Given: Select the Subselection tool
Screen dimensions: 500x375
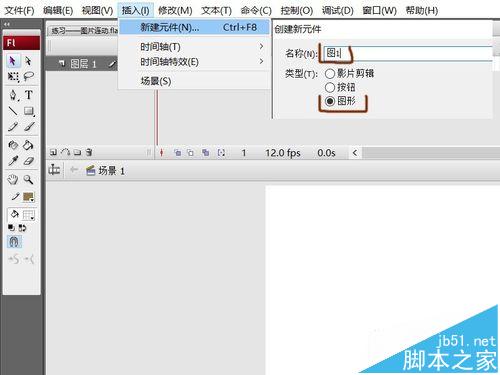Looking at the screenshot, I should click(x=28, y=61).
